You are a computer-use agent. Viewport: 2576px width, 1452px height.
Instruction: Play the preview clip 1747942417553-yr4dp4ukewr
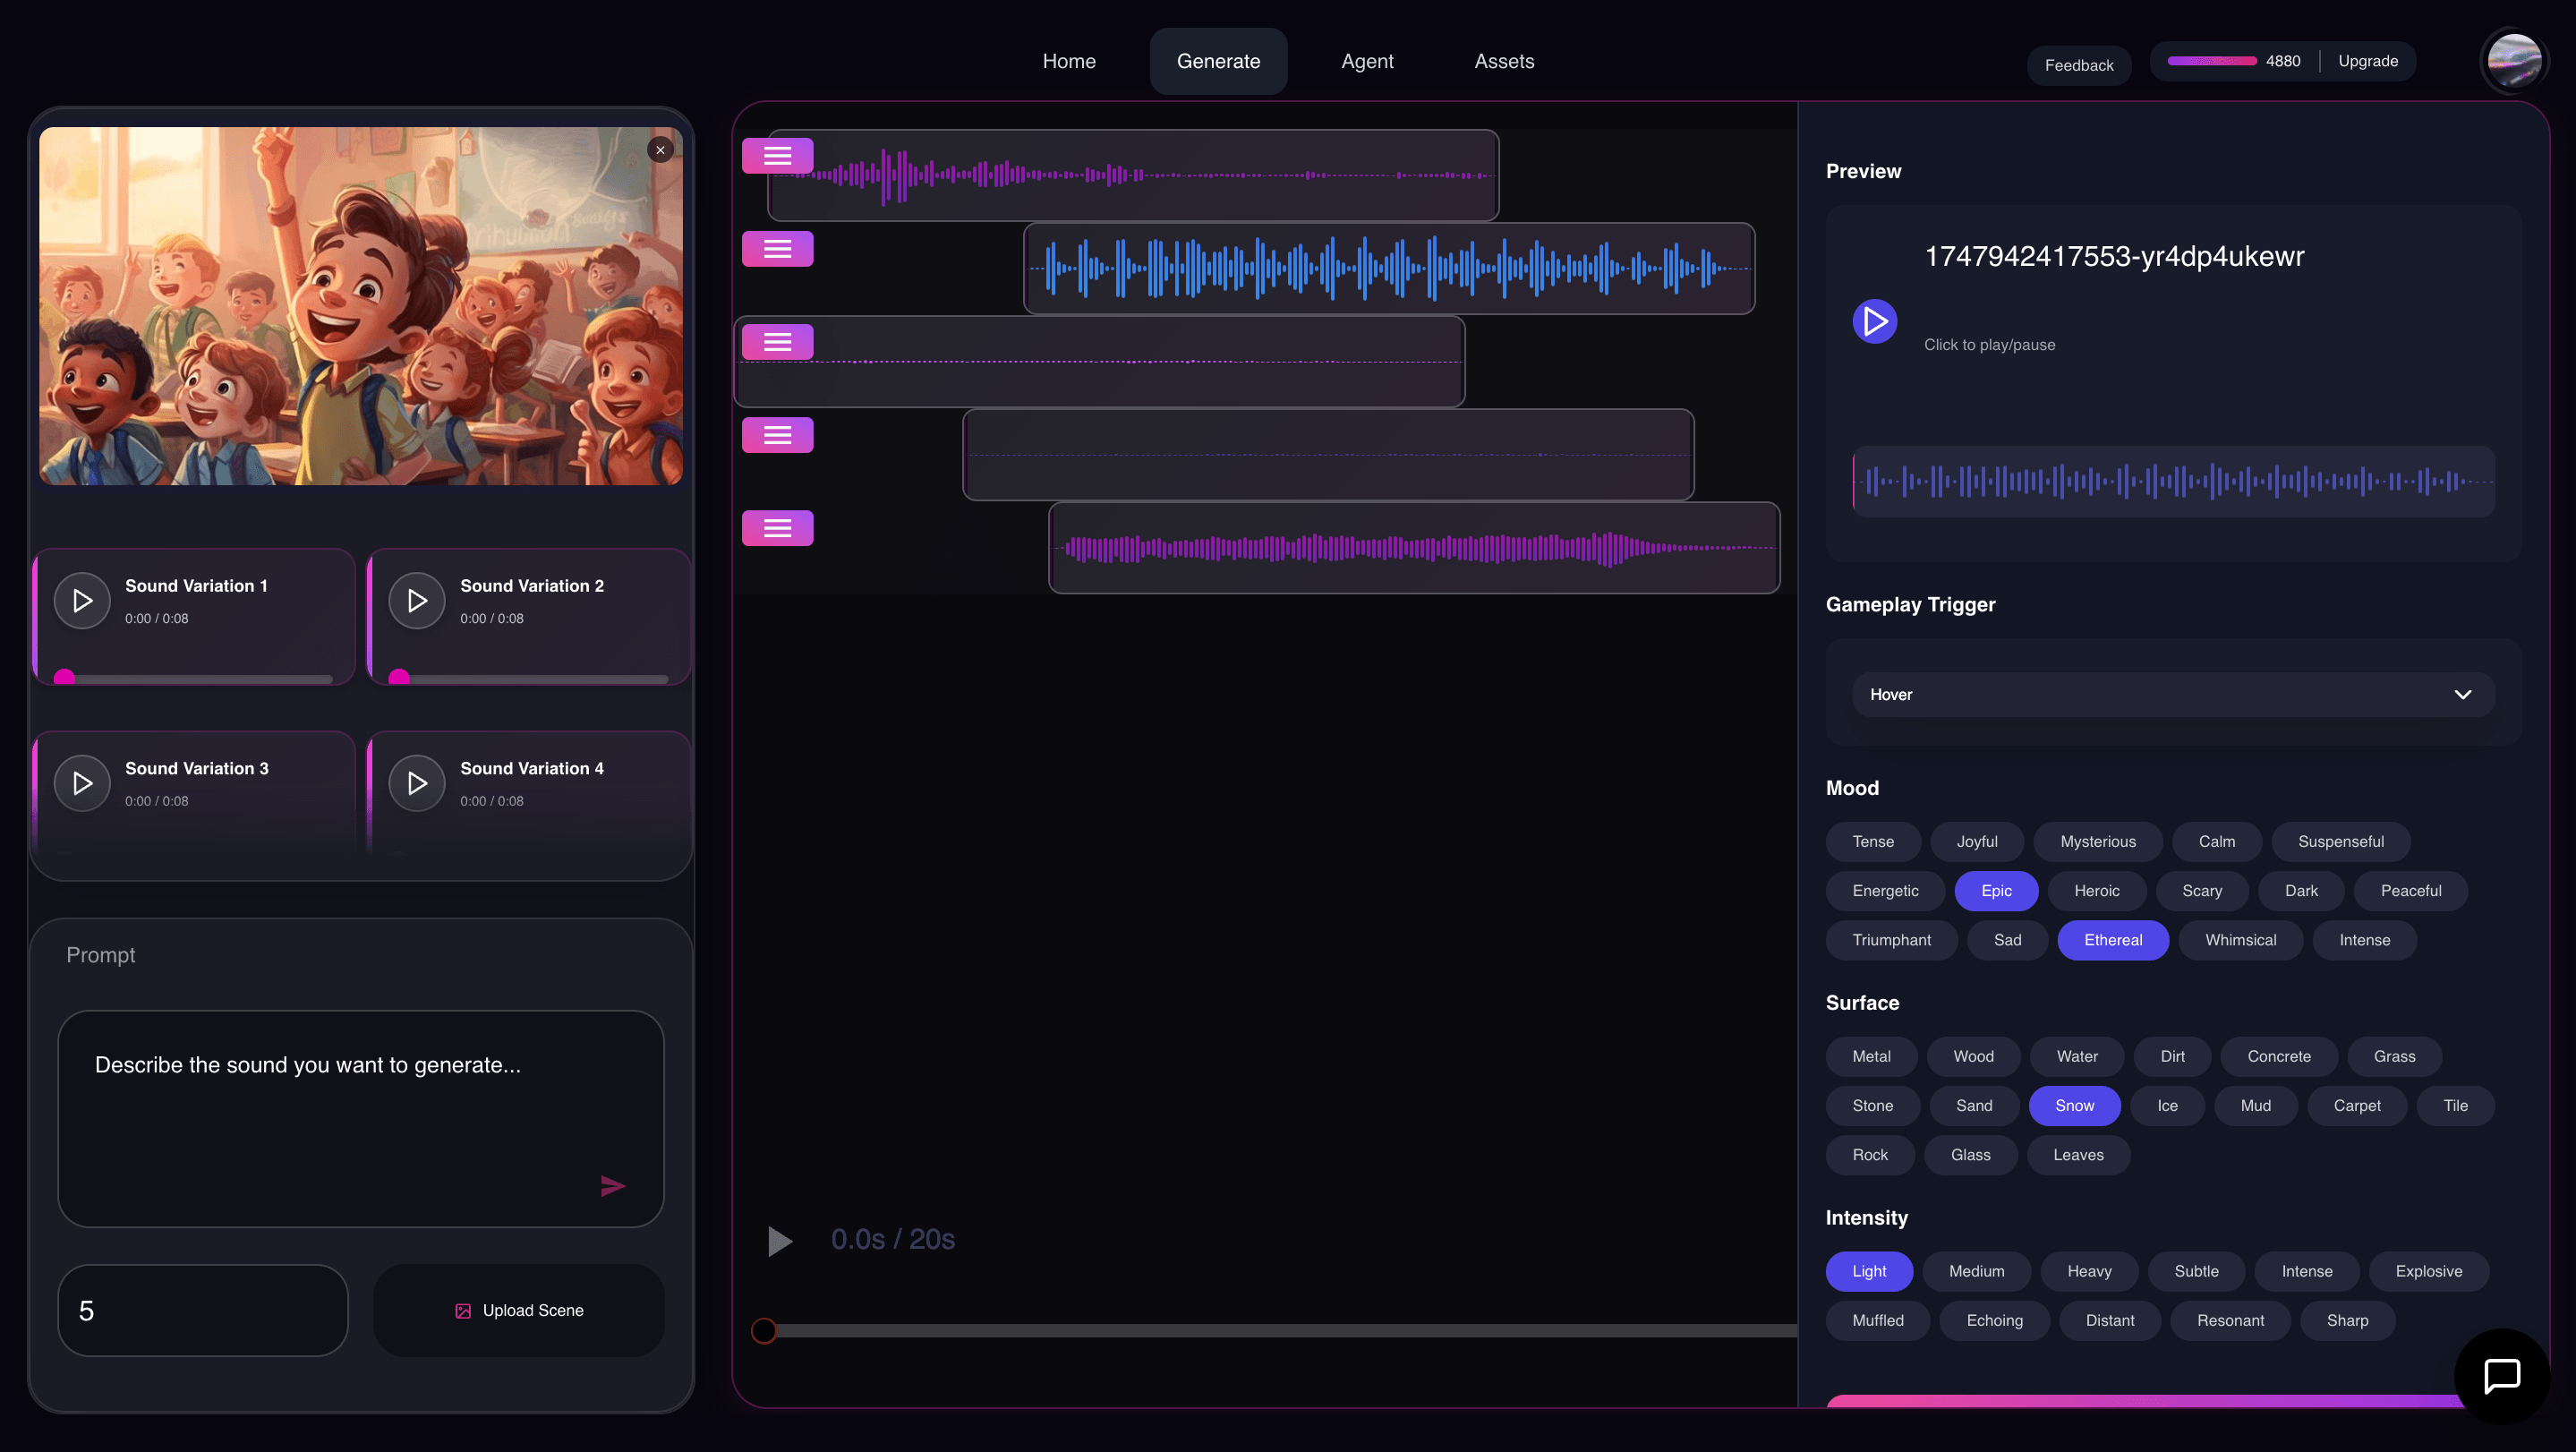click(1874, 321)
